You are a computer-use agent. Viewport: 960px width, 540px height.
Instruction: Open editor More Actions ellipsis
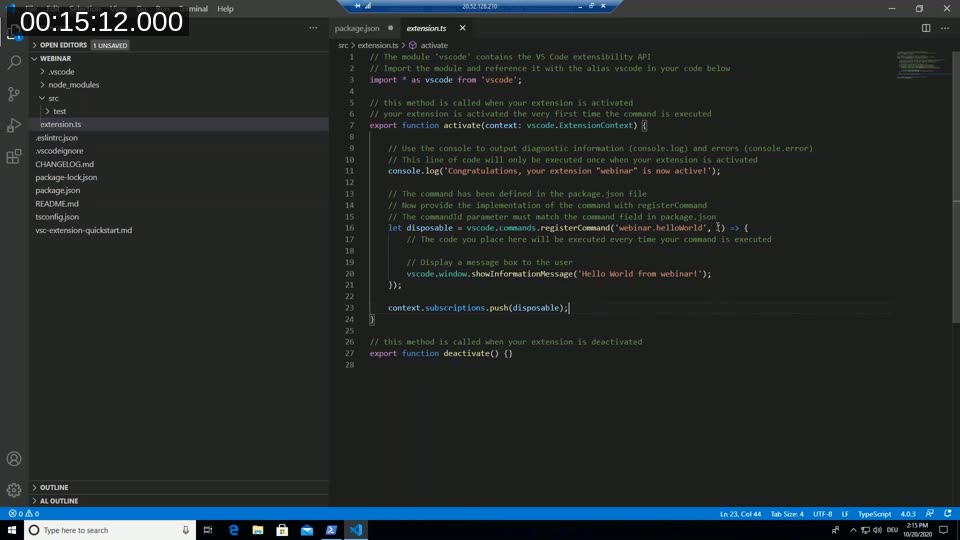pyautogui.click(x=945, y=28)
